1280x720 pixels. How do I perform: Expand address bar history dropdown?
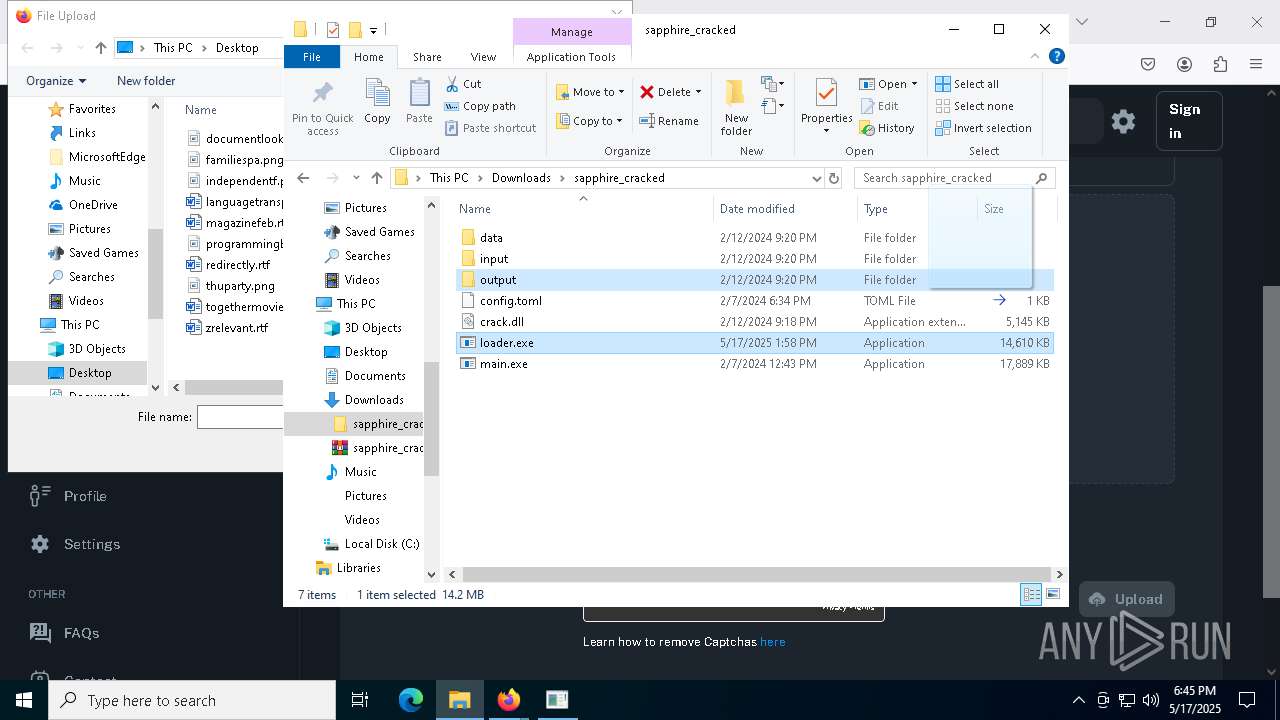(x=816, y=178)
